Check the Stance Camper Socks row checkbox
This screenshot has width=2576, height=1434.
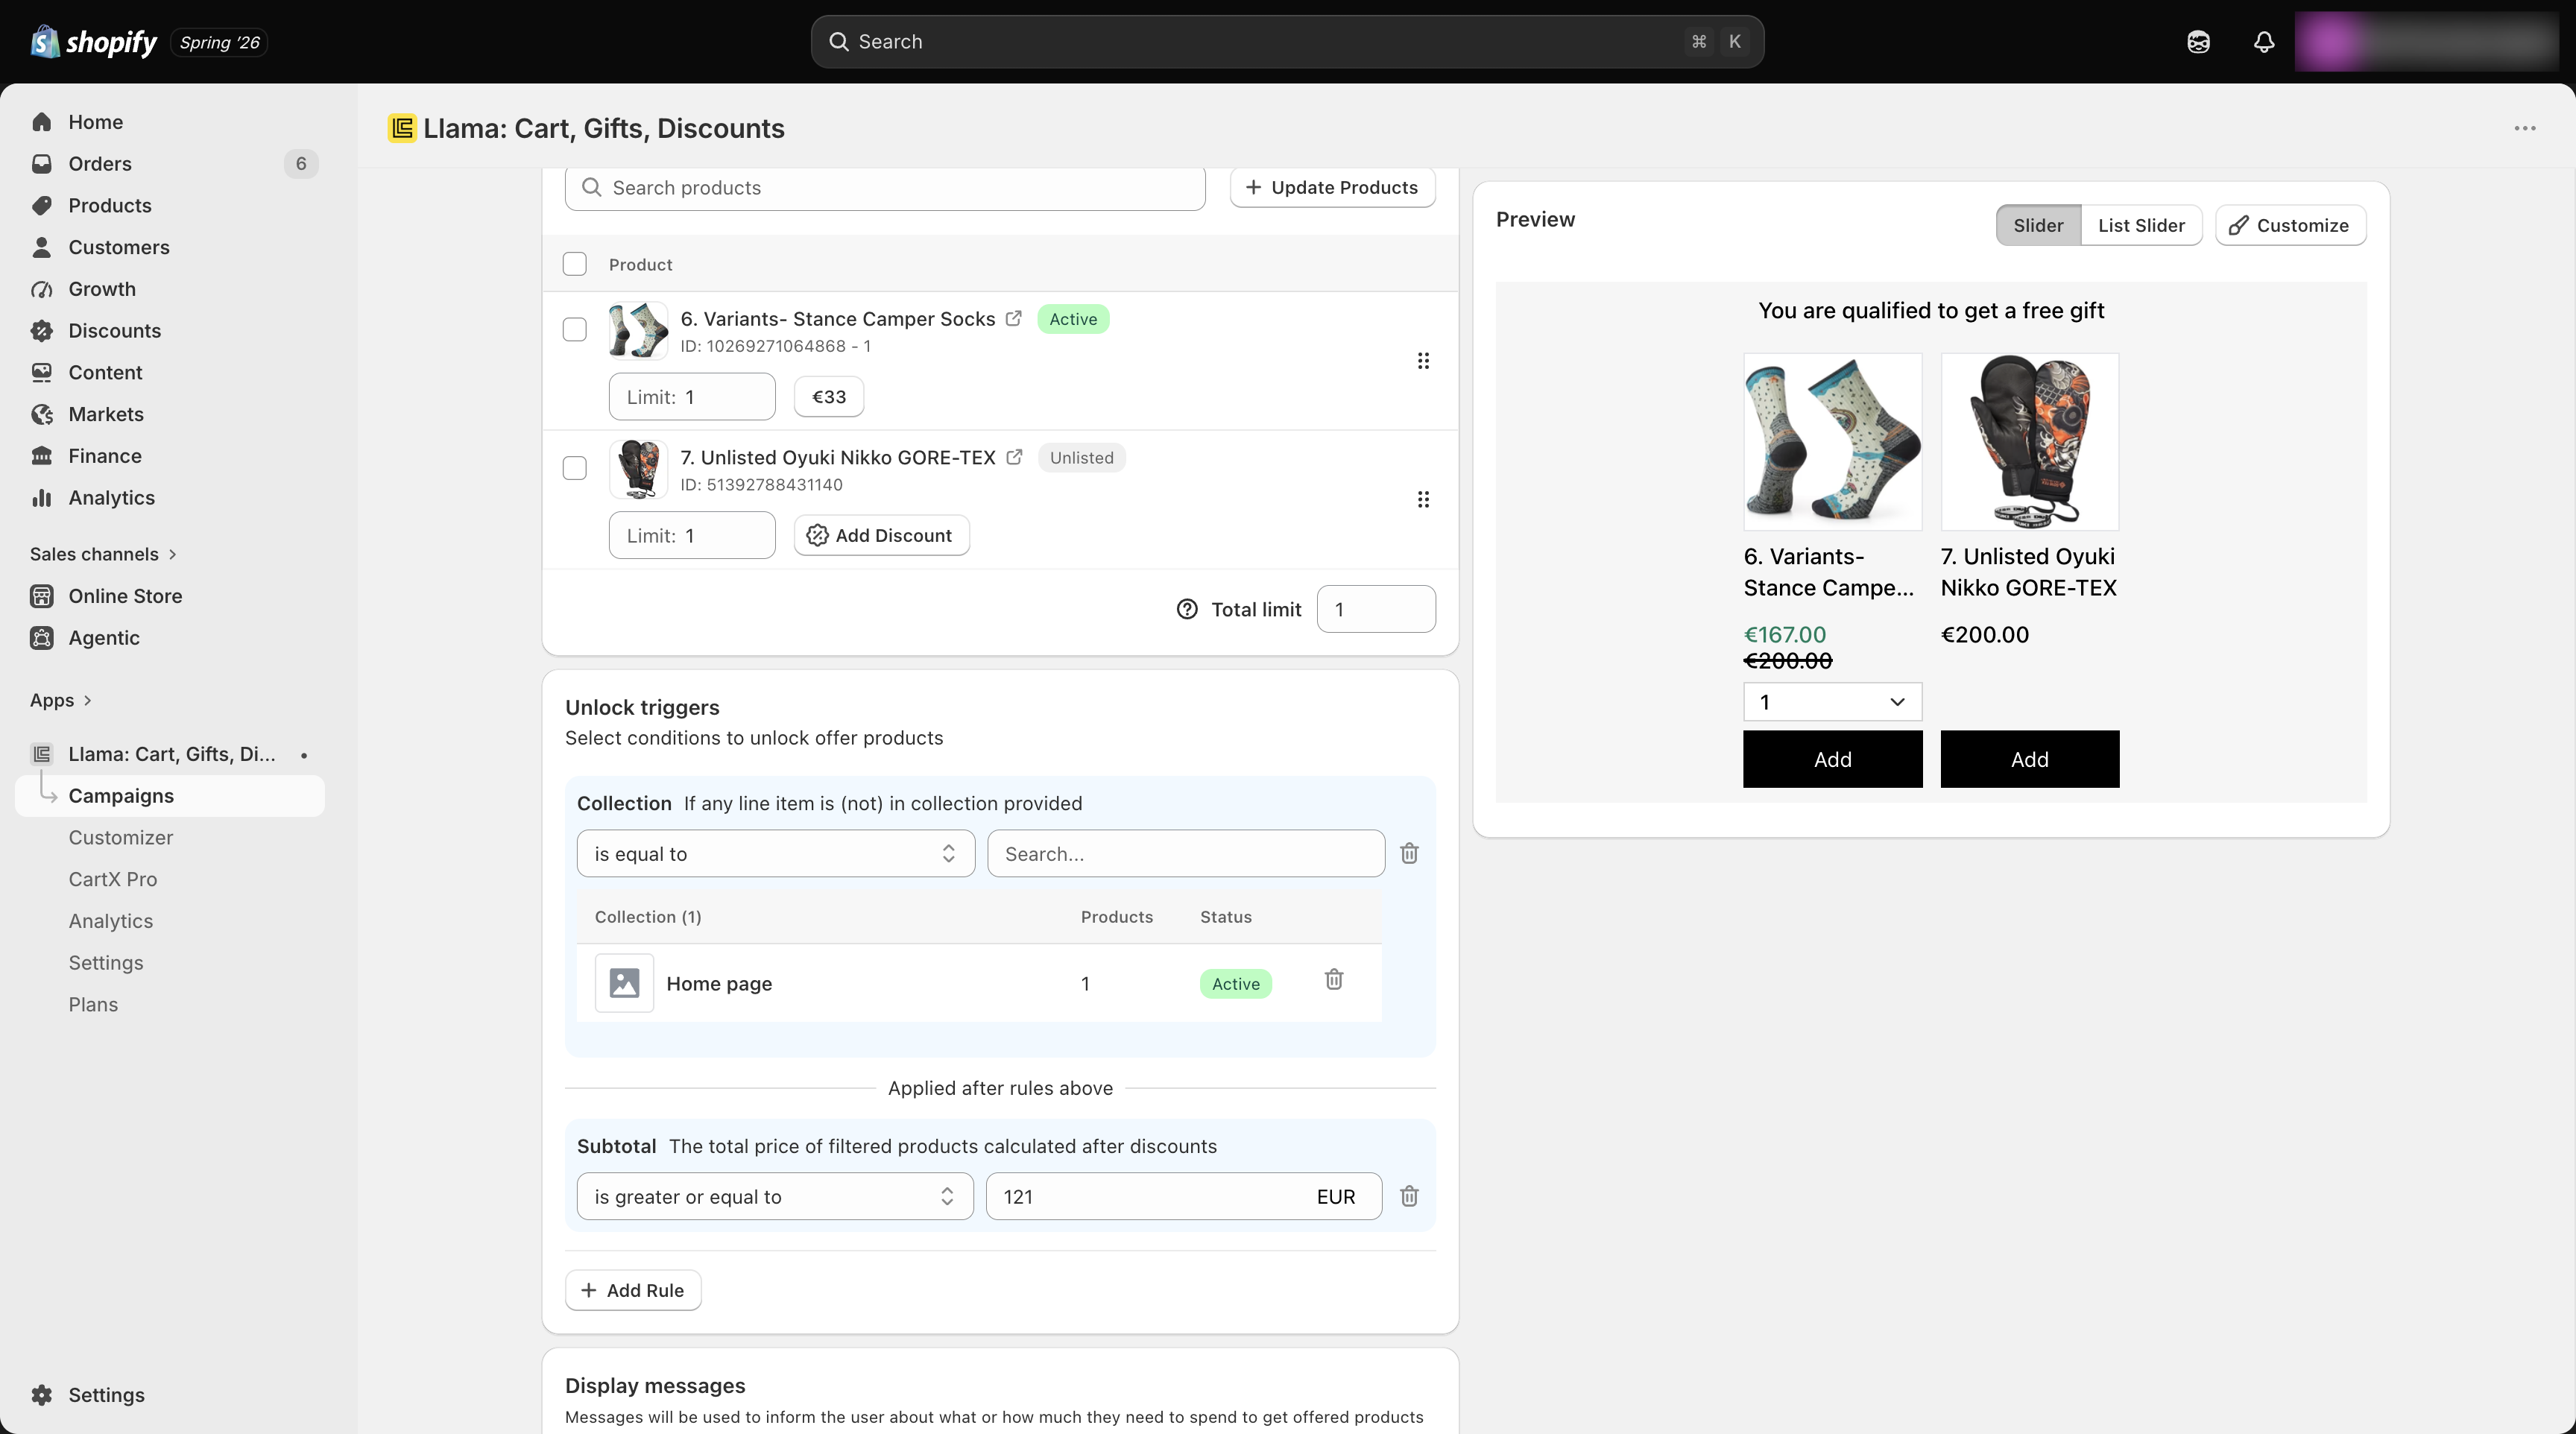(575, 330)
